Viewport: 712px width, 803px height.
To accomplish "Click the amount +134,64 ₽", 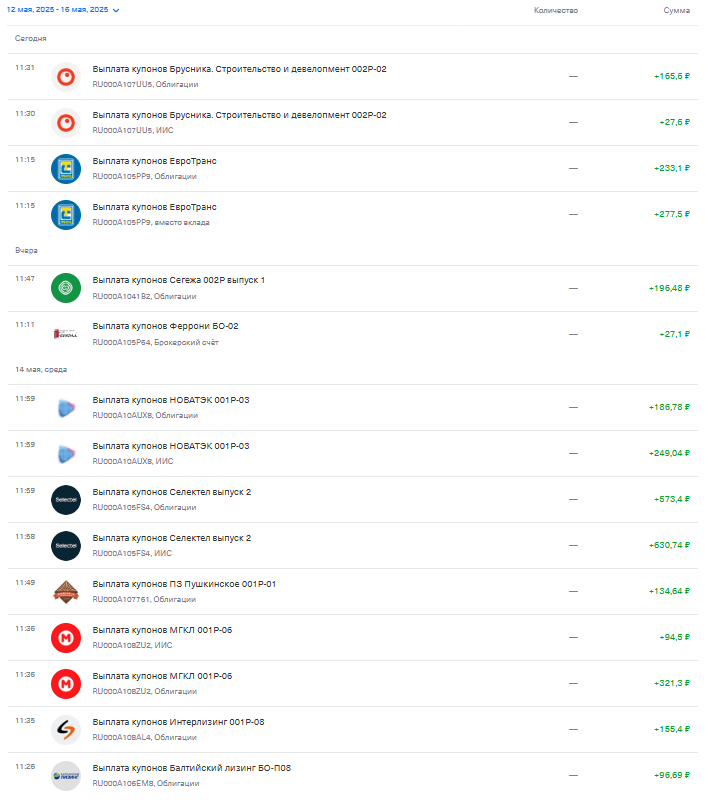I will click(669, 591).
